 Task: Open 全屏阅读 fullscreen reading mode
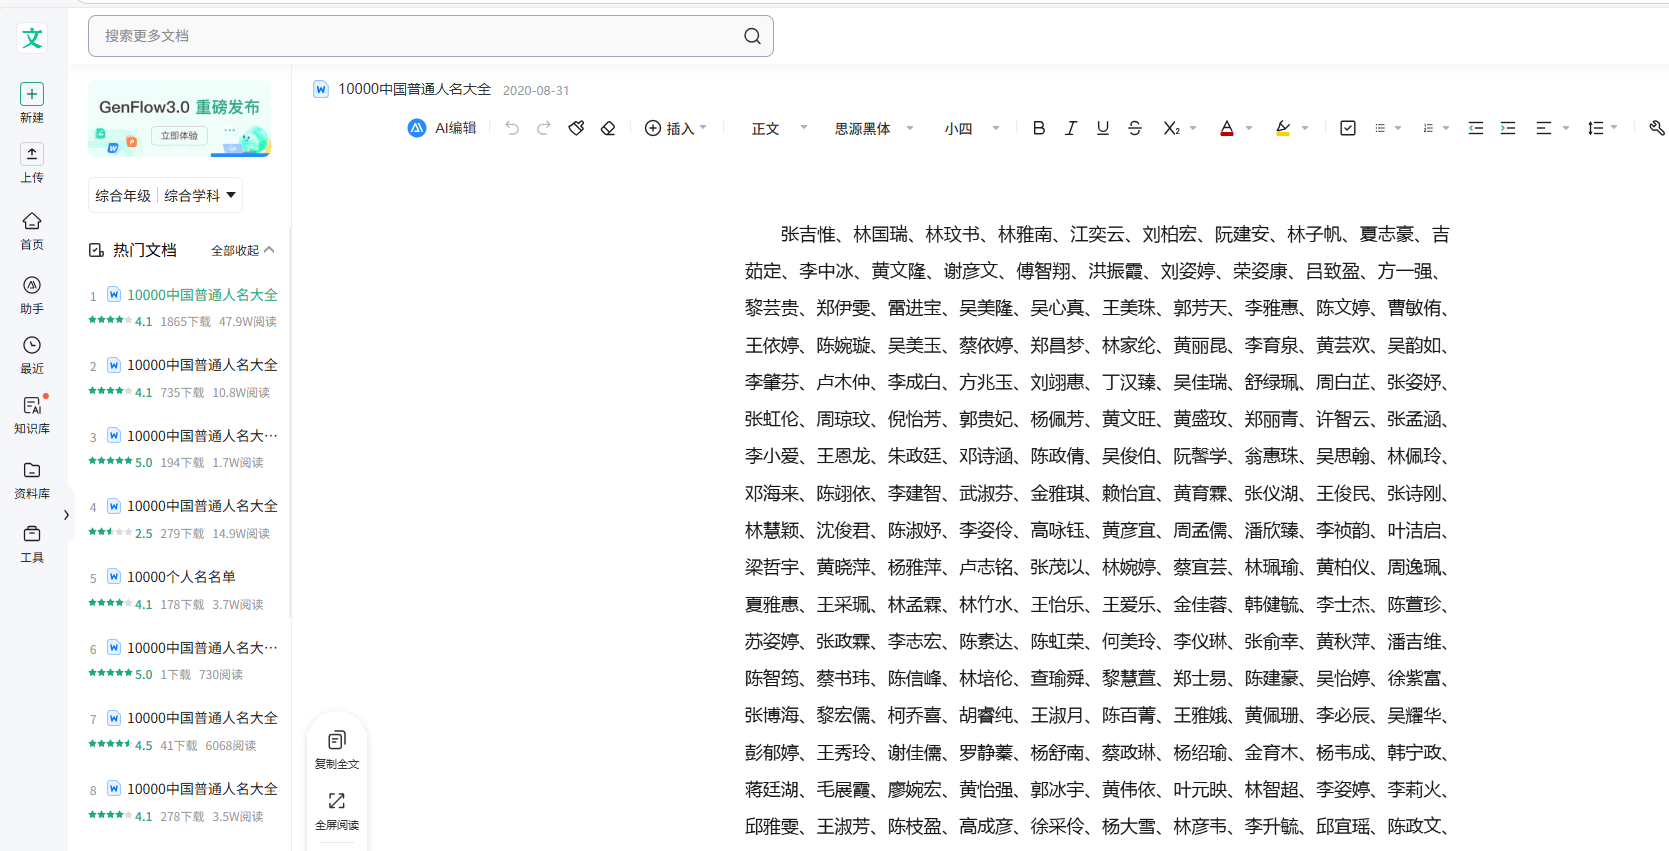[x=337, y=802]
